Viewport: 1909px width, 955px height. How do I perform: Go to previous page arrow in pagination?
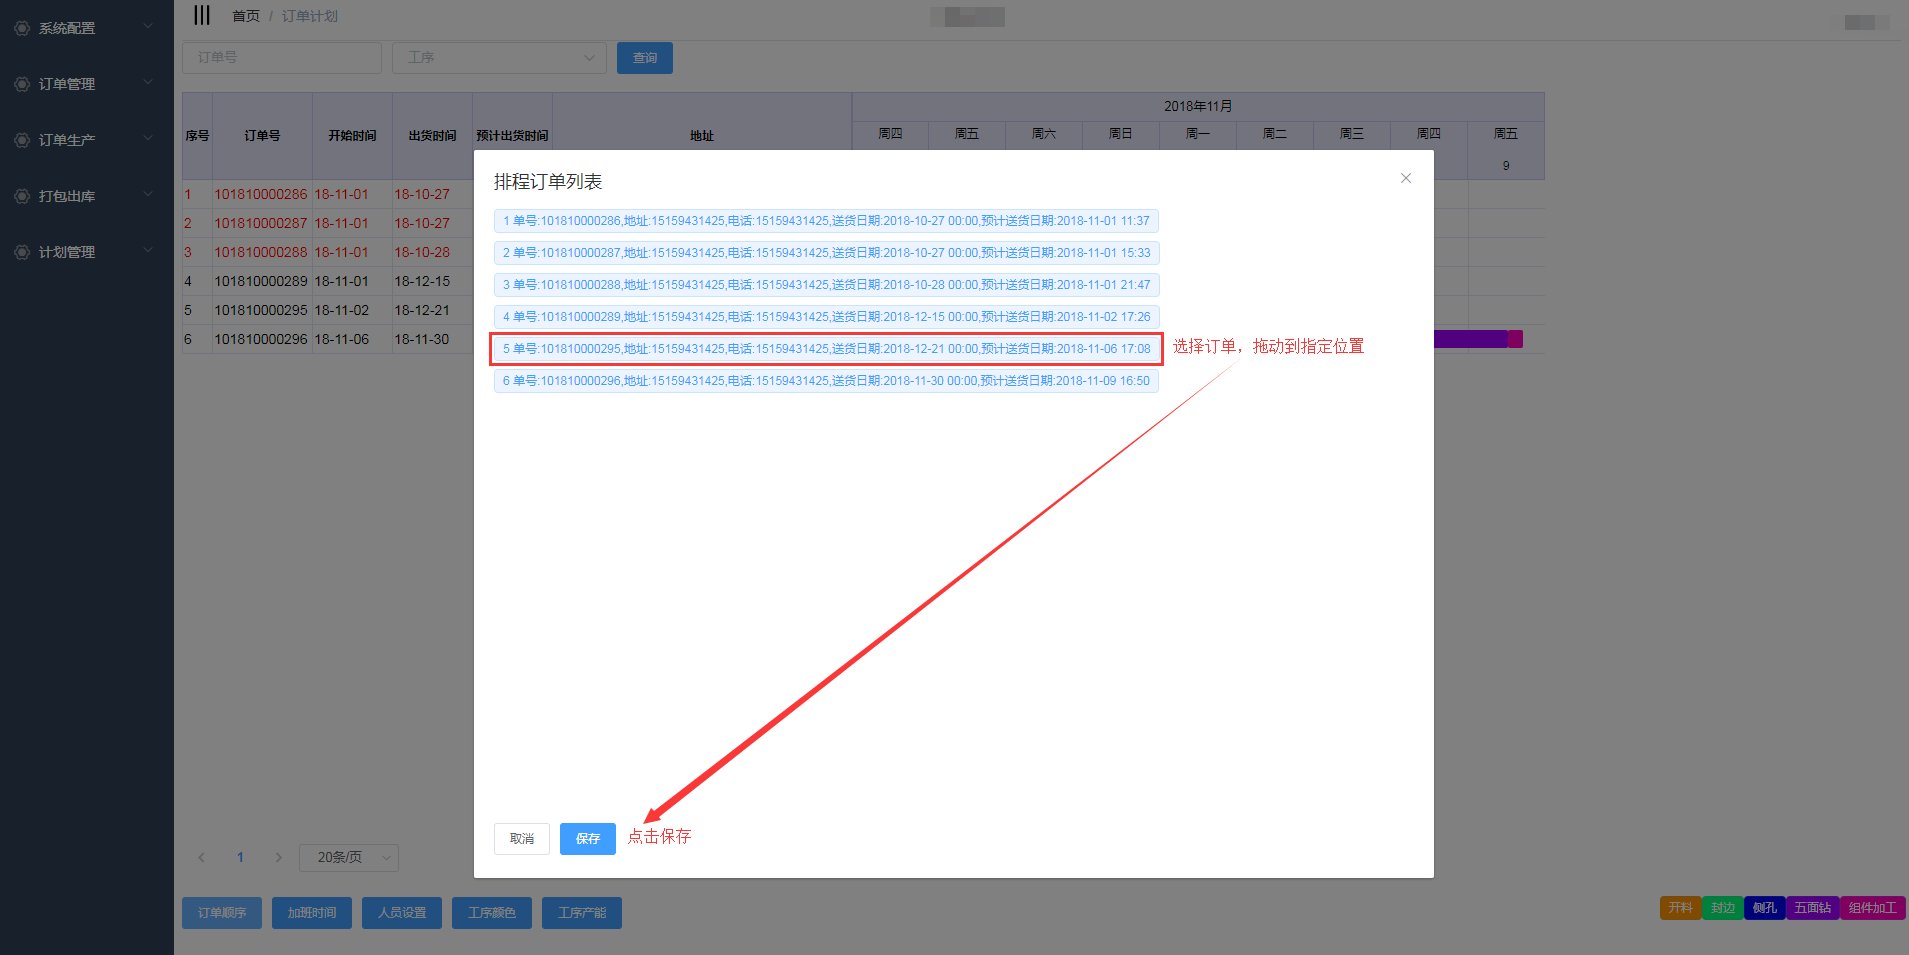202,857
